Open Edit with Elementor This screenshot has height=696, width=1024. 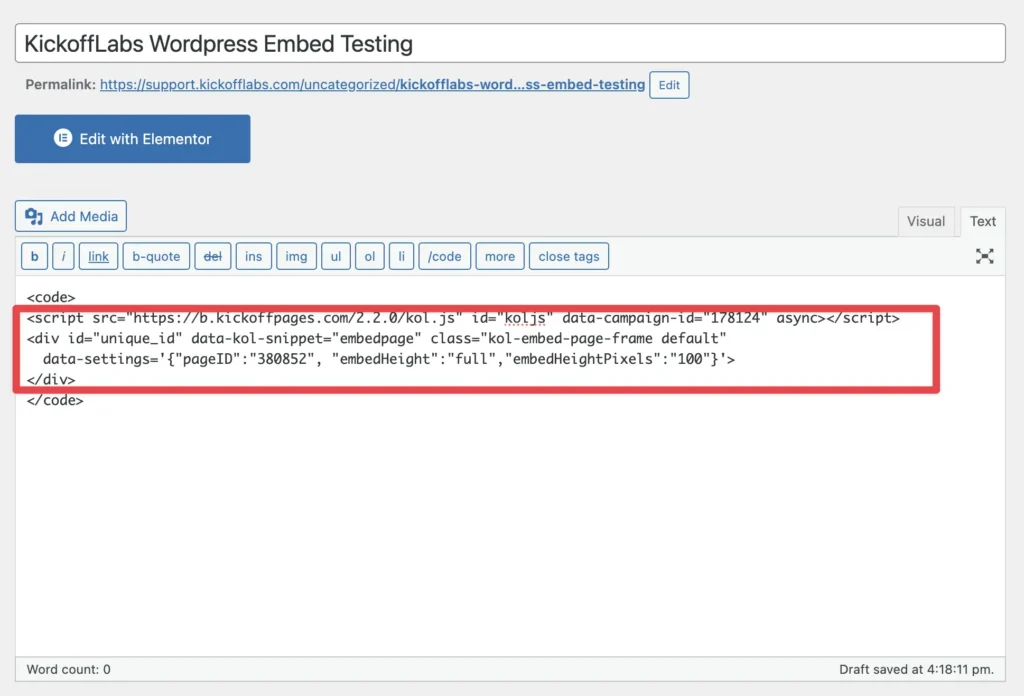[x=133, y=139]
